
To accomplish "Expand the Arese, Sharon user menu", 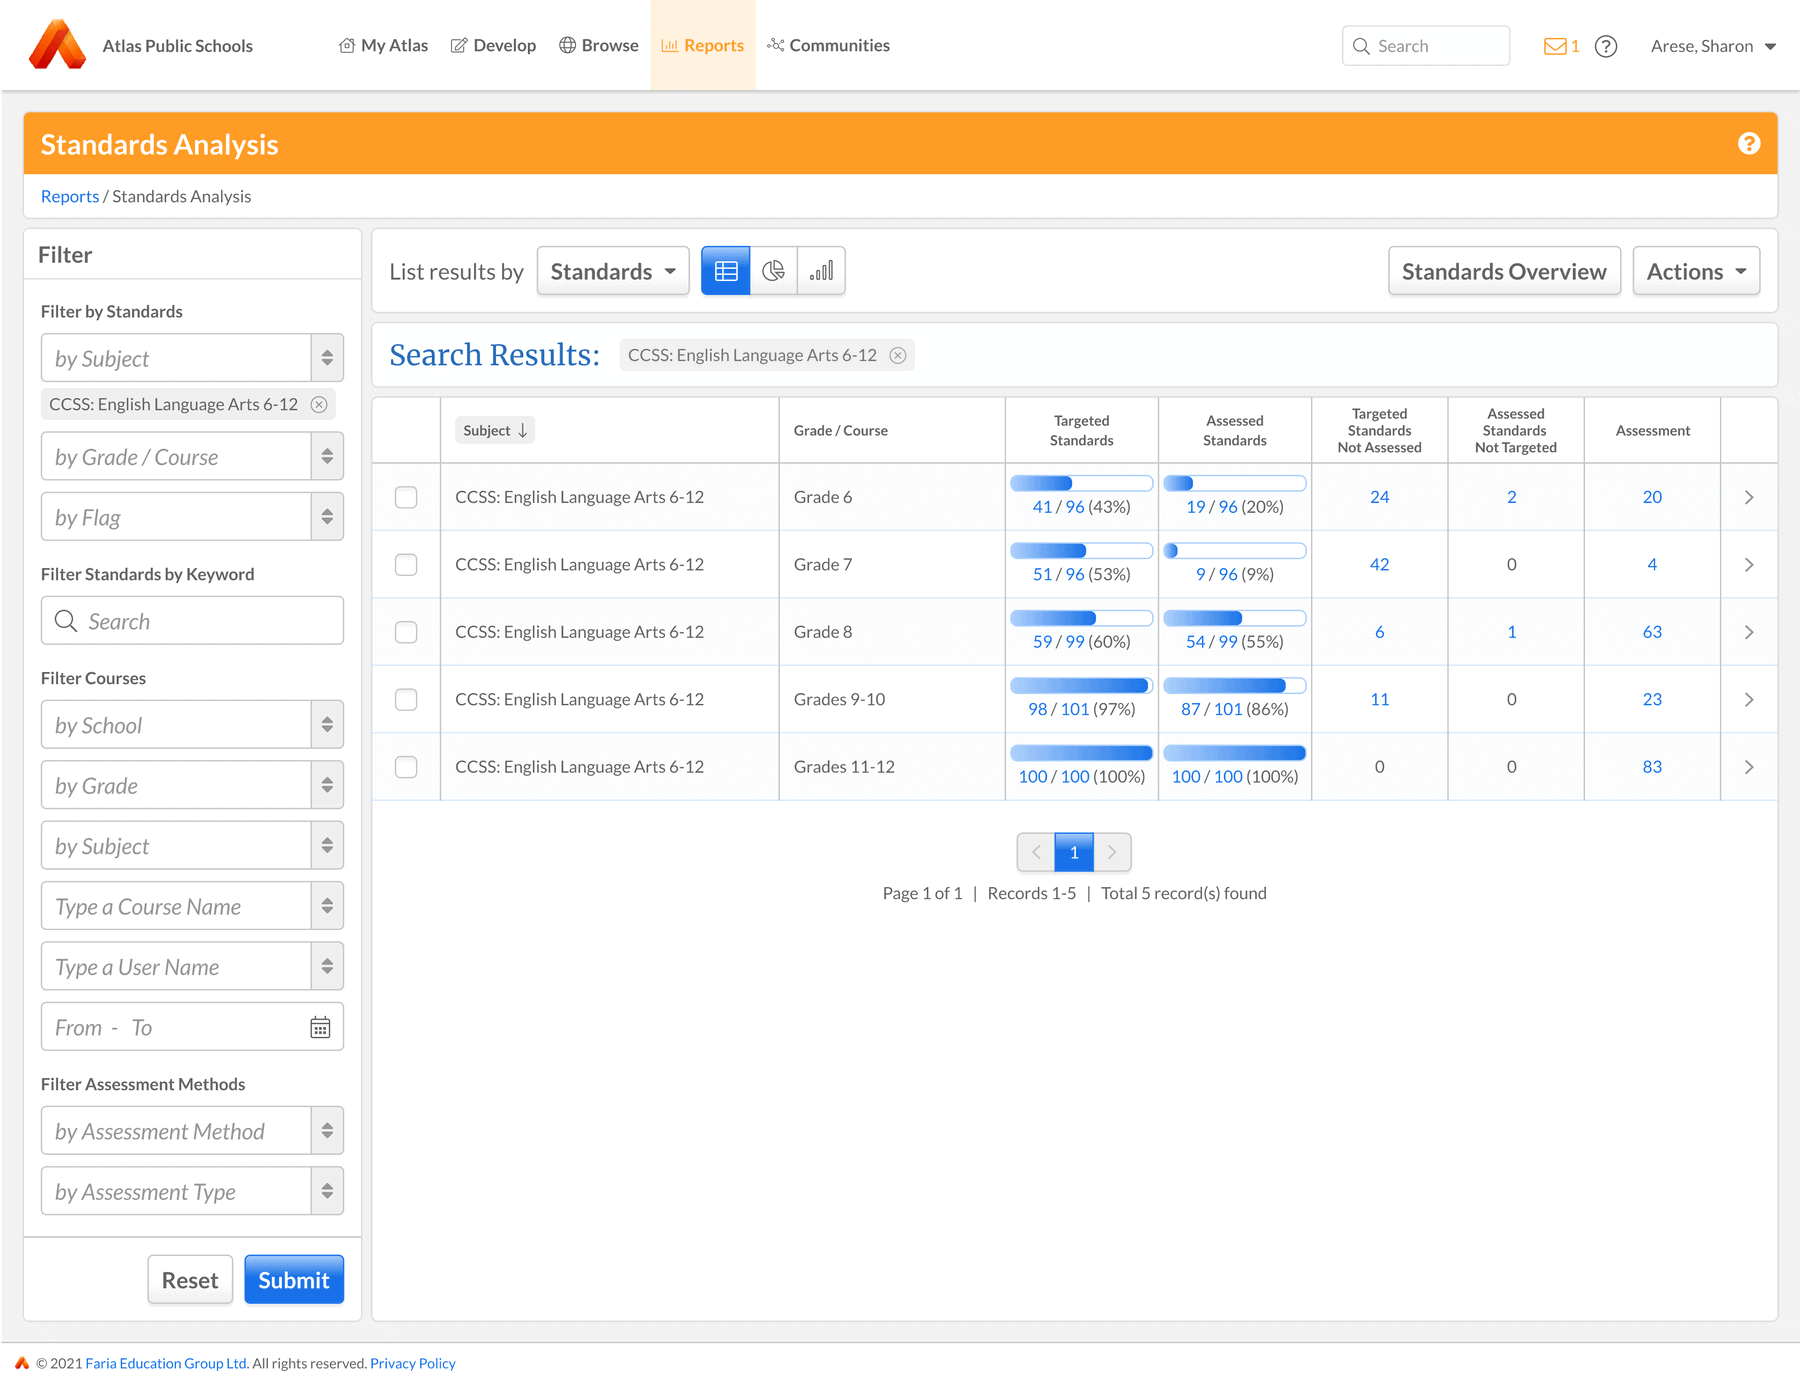I will 1713,46.
